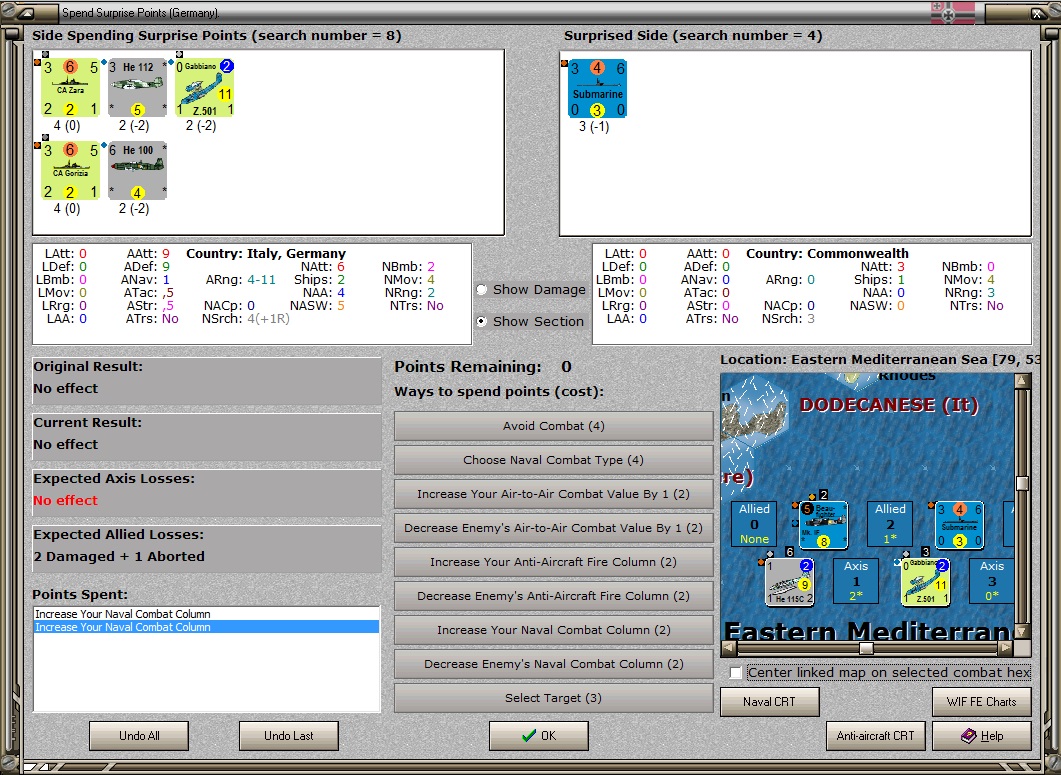Open Help
Image resolution: width=1061 pixels, height=775 pixels.
[x=981, y=736]
